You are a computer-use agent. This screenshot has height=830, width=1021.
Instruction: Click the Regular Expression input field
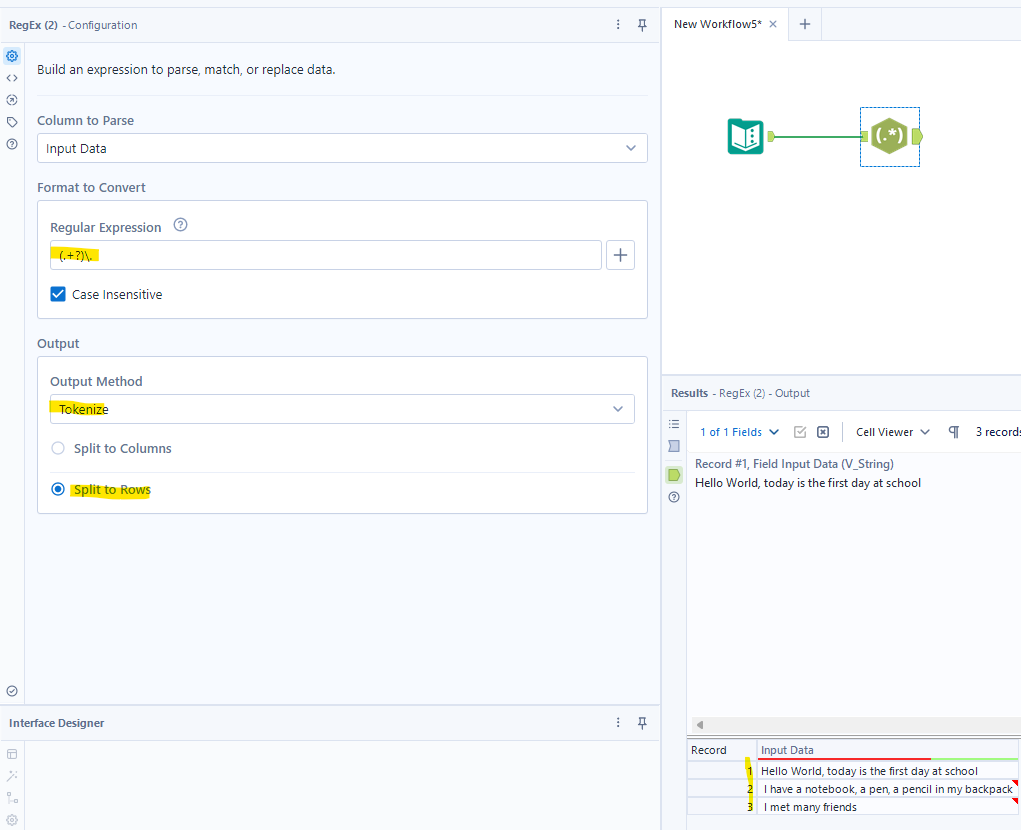point(326,255)
